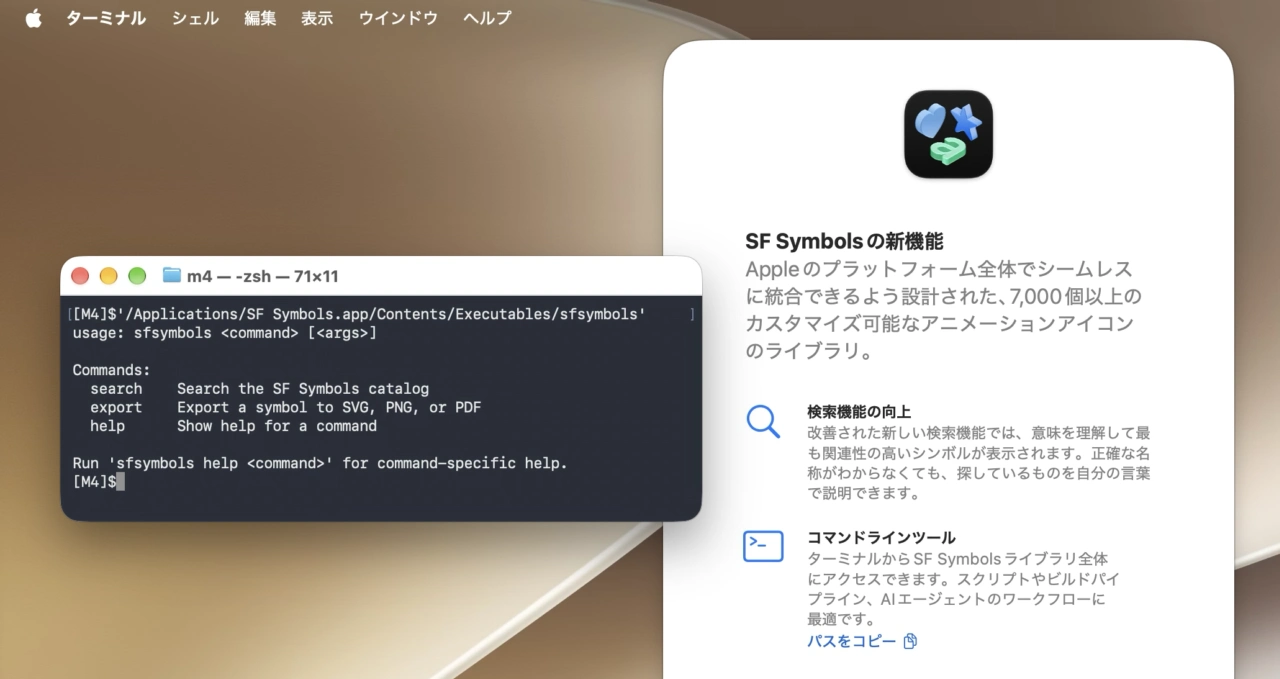Click the Terminal title 'm4 — -zsh — 71×11'
The width and height of the screenshot is (1280, 679).
tap(262, 276)
